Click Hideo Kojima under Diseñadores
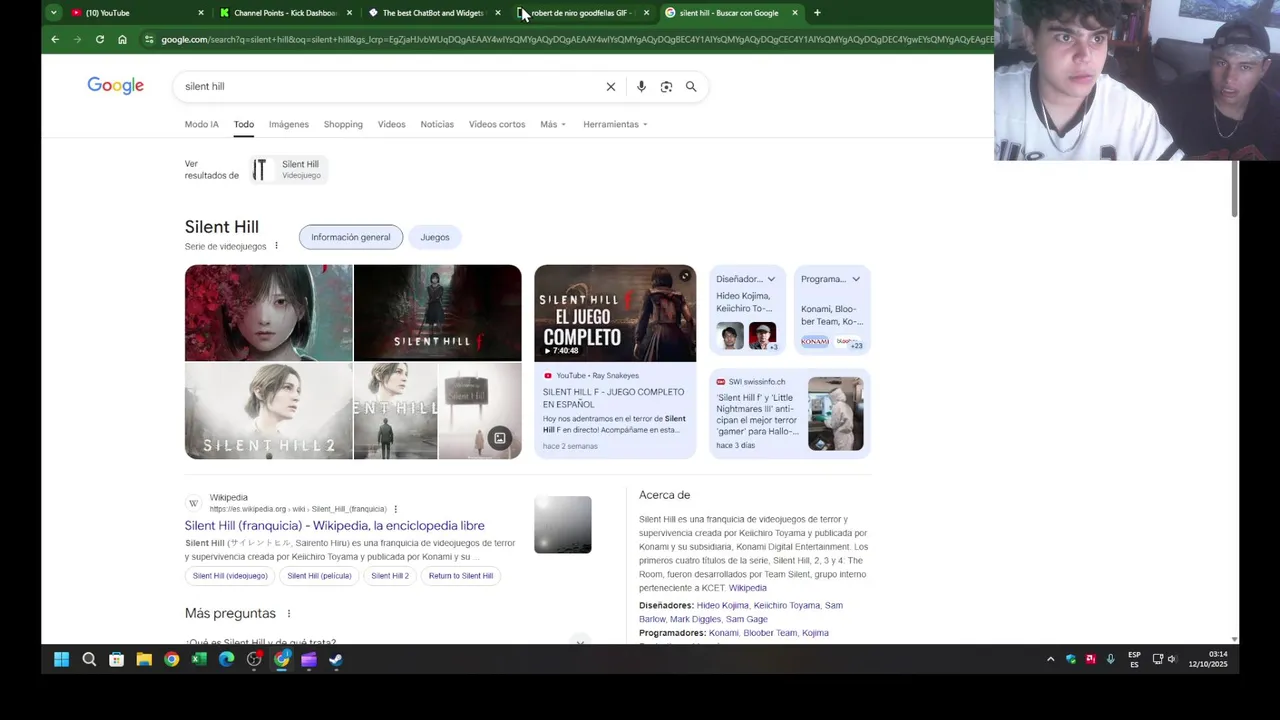Viewport: 1280px width, 720px height. click(x=722, y=606)
